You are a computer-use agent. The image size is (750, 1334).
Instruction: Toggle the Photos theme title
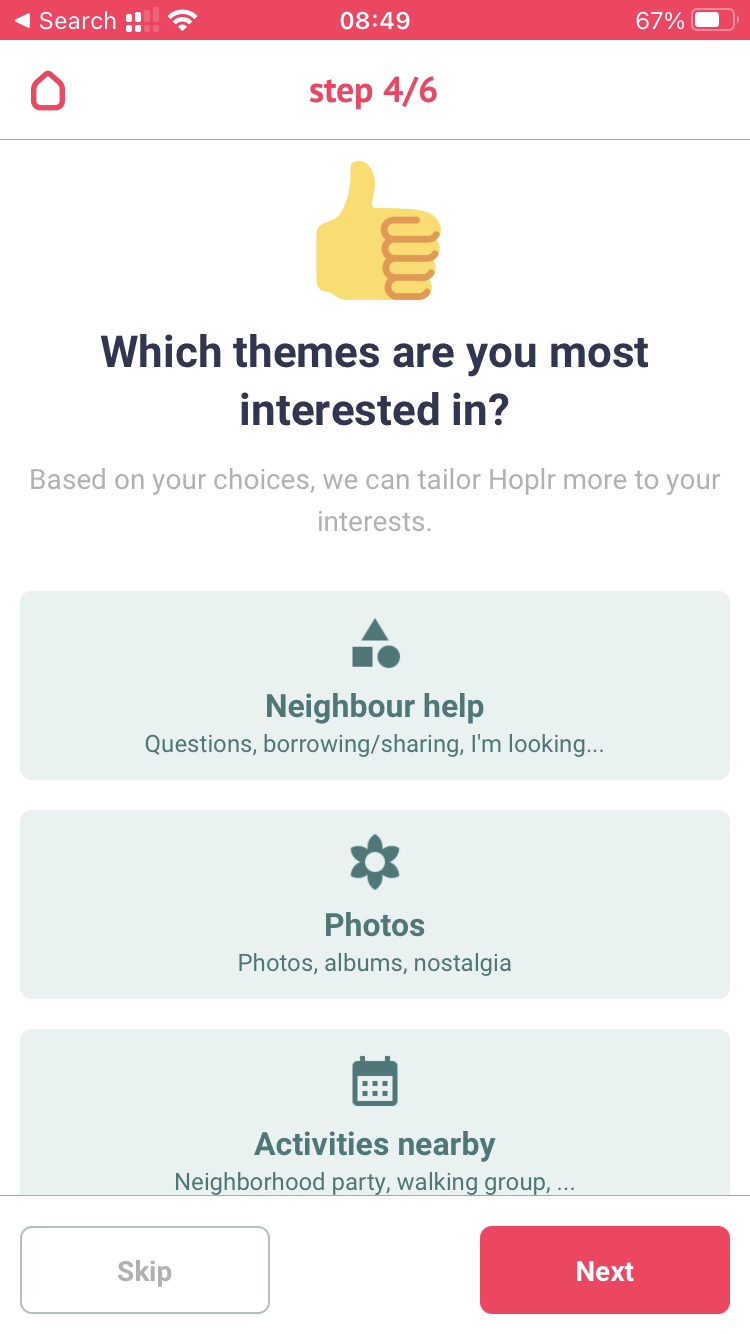pos(375,925)
